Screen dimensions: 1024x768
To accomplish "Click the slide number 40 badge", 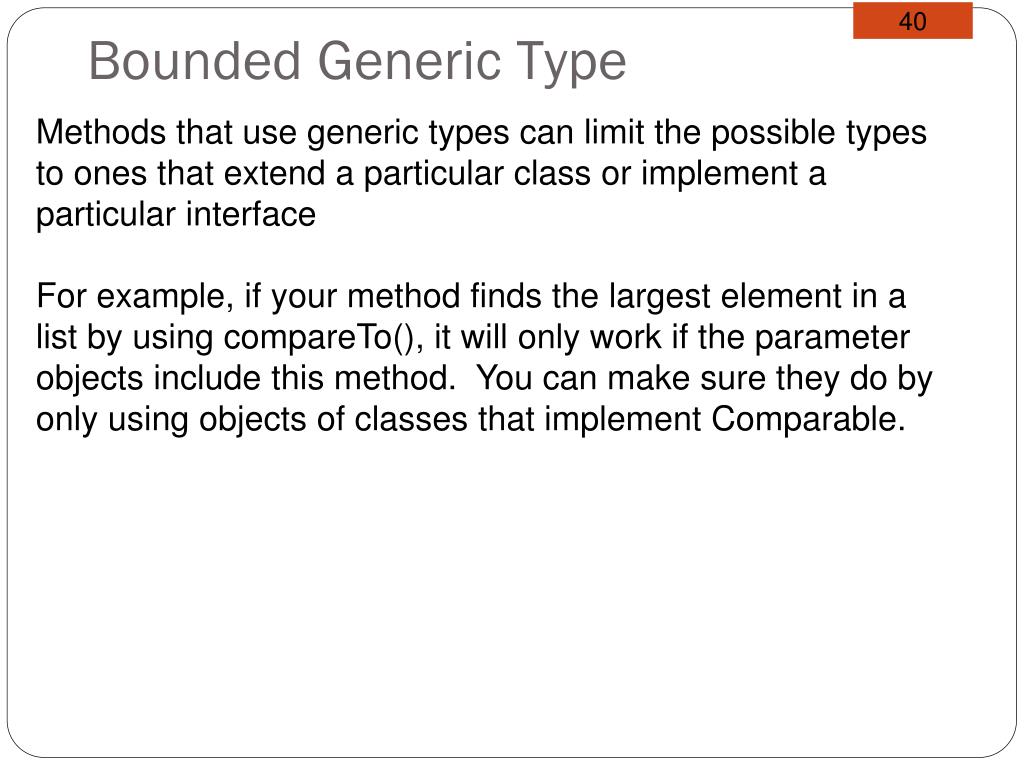I will point(912,21).
